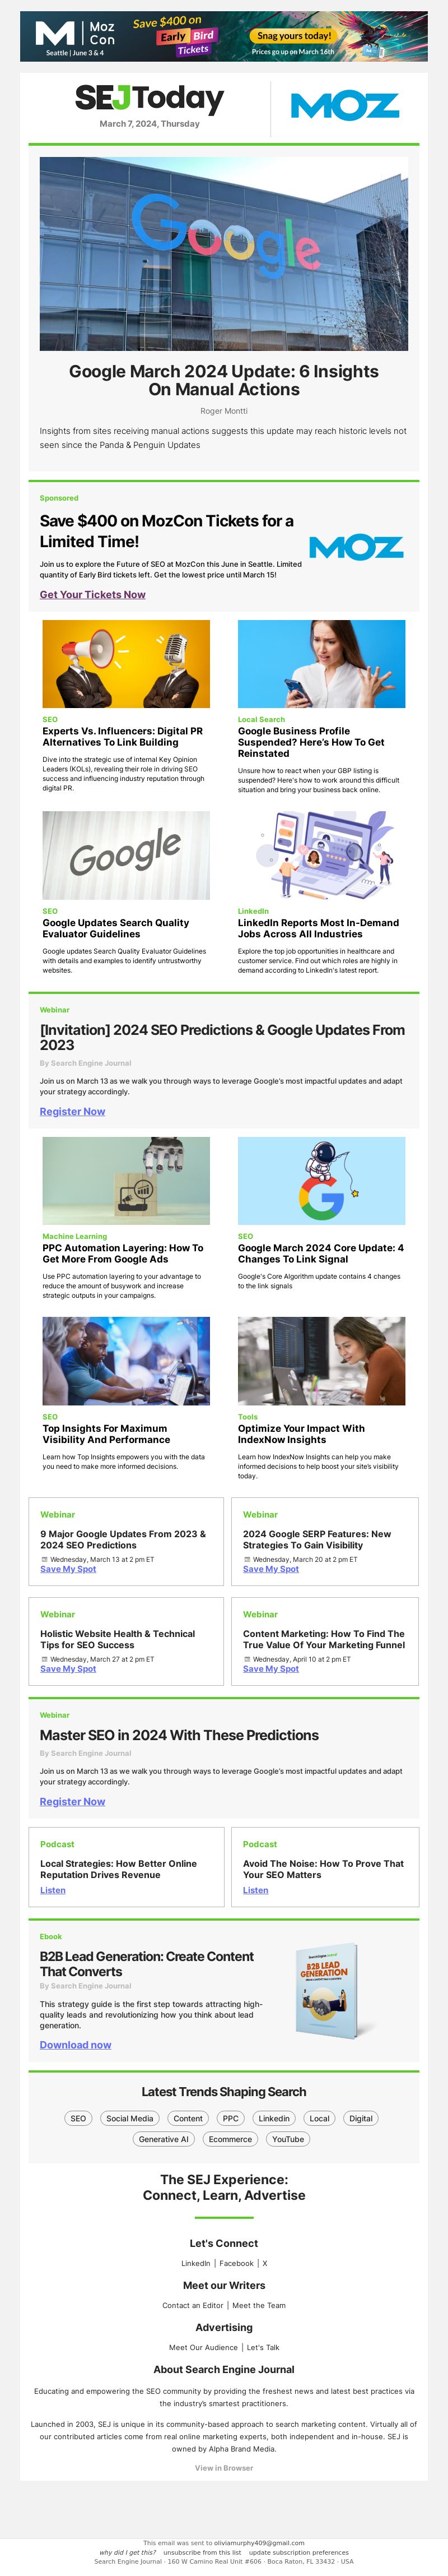
Task: Click Register Now for 2024 SEO Predictions
Action: (72, 1111)
